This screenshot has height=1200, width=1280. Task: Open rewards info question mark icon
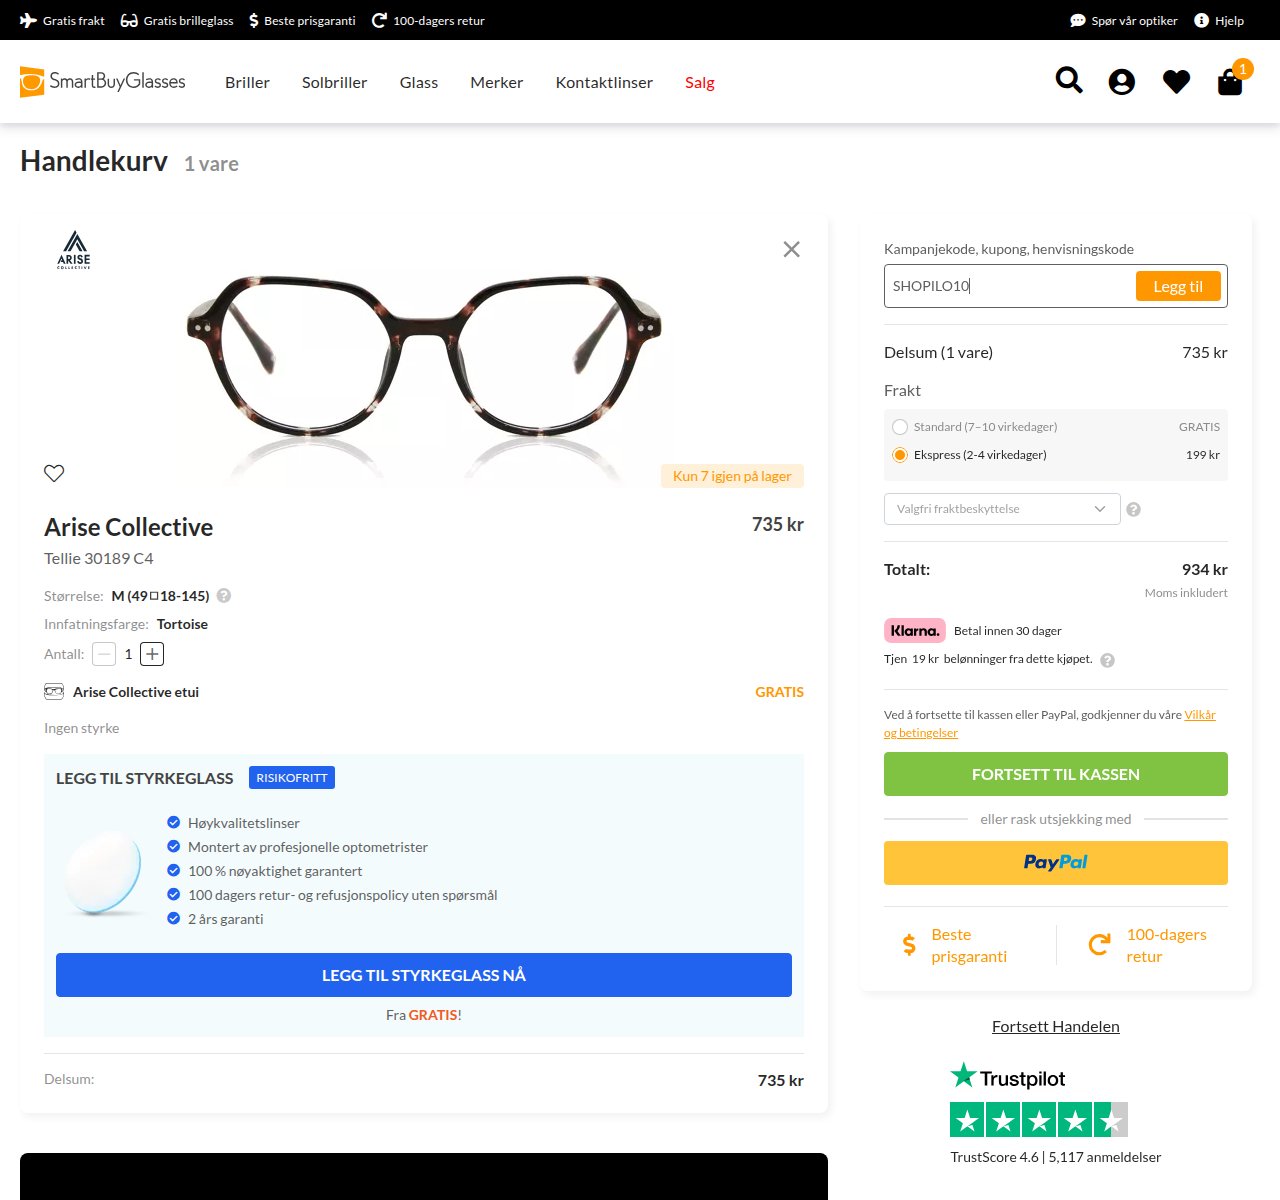point(1107,660)
